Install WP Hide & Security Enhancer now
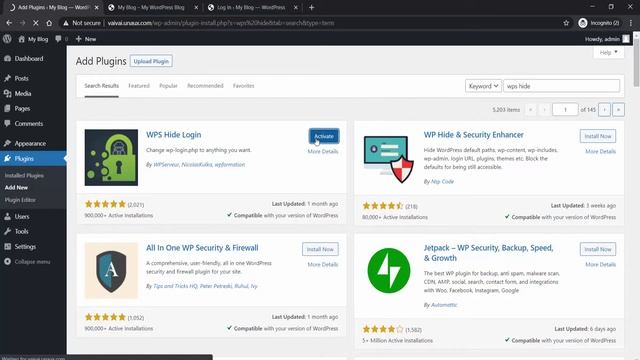 tap(598, 136)
